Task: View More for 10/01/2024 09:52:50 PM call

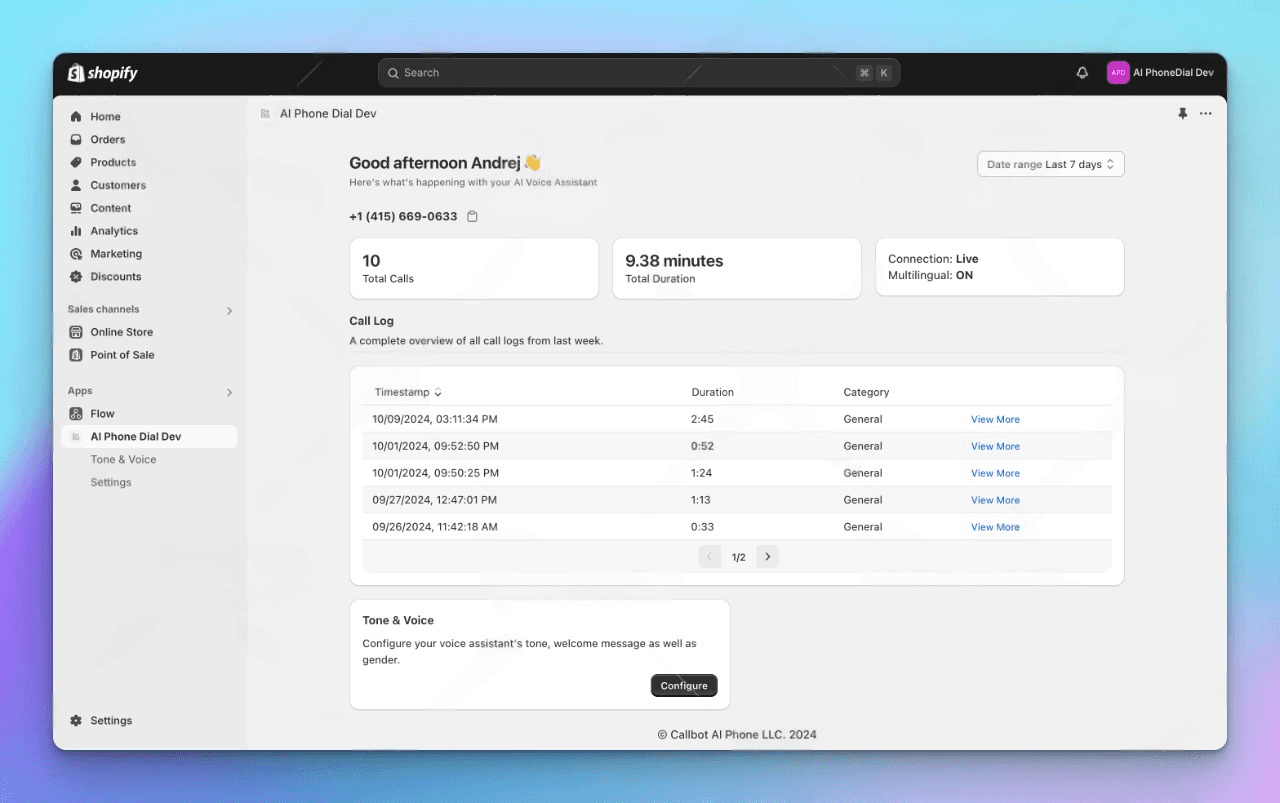Action: (x=995, y=447)
